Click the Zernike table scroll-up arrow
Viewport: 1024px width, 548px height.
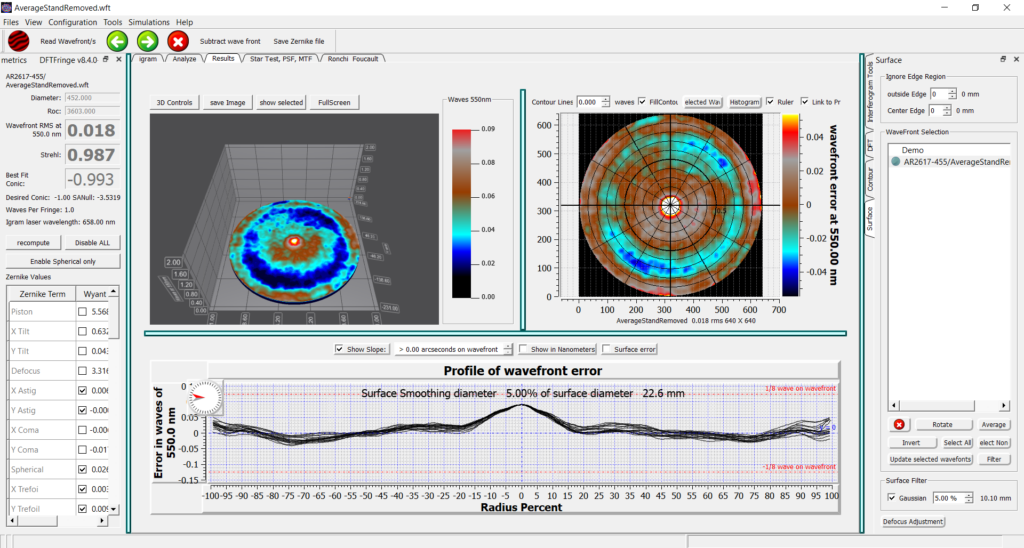[114, 291]
